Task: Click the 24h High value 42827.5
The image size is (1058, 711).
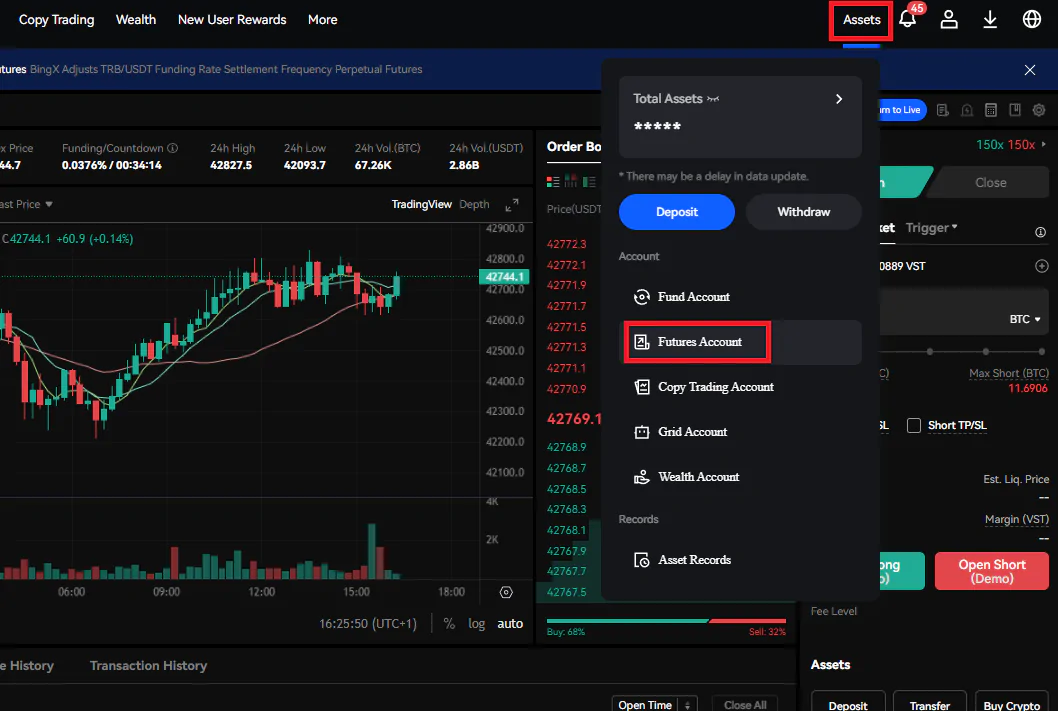Action: [x=231, y=165]
